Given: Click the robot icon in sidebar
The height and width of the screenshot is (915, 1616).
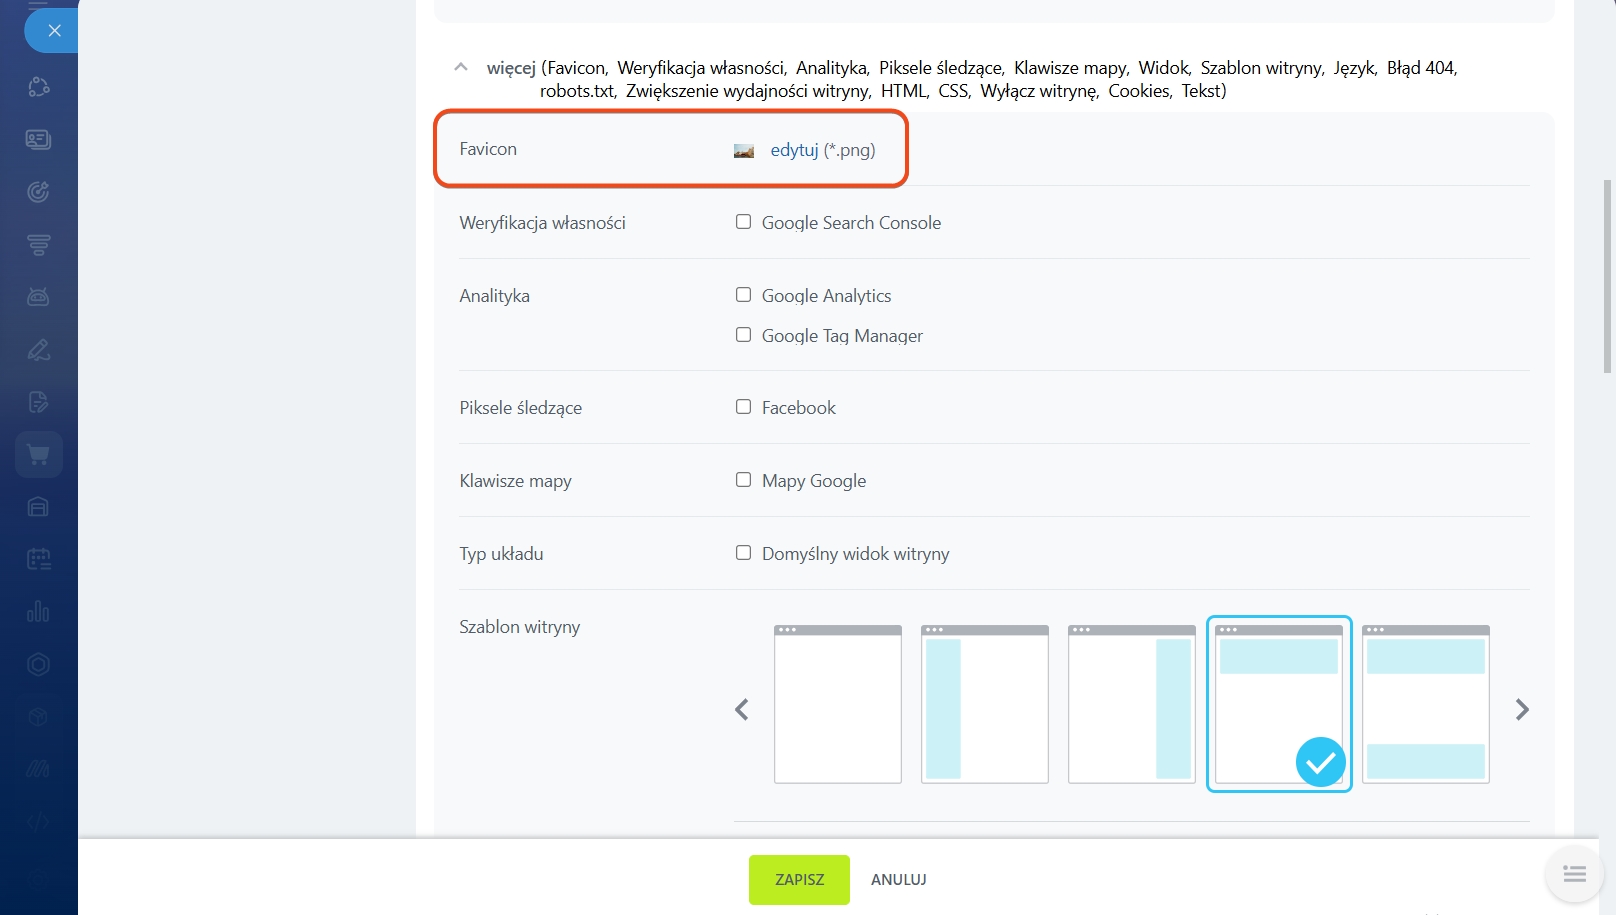Looking at the screenshot, I should pos(38,297).
